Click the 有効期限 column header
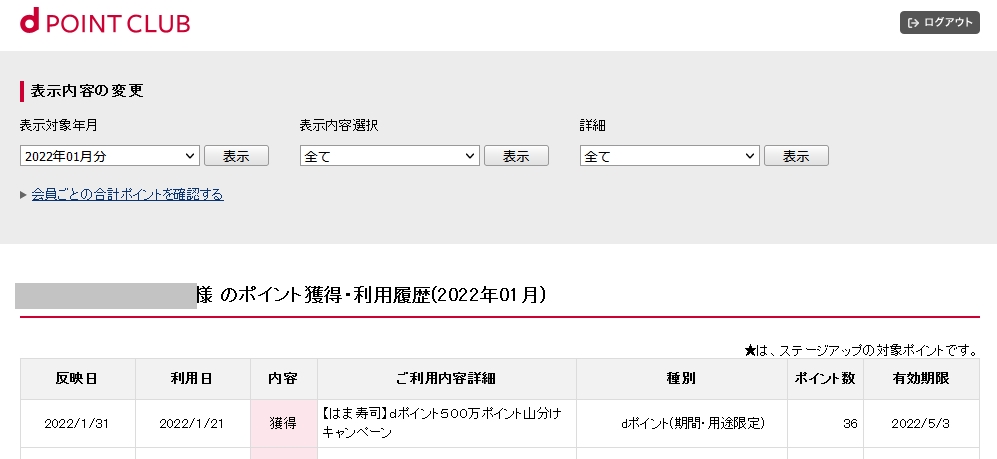This screenshot has width=997, height=459. (921, 379)
